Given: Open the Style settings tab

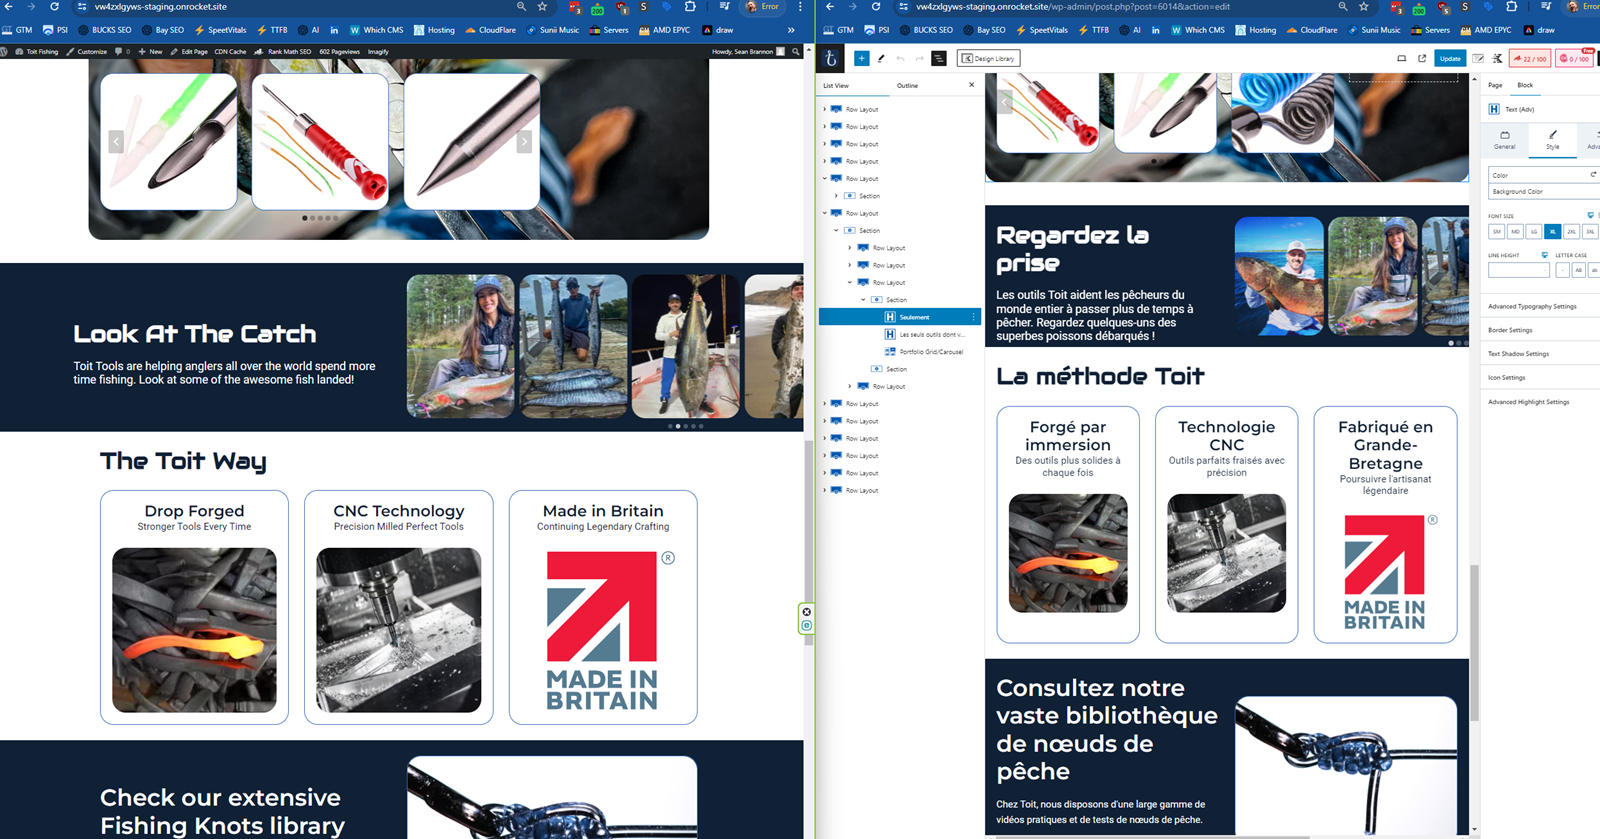Looking at the screenshot, I should [1552, 140].
